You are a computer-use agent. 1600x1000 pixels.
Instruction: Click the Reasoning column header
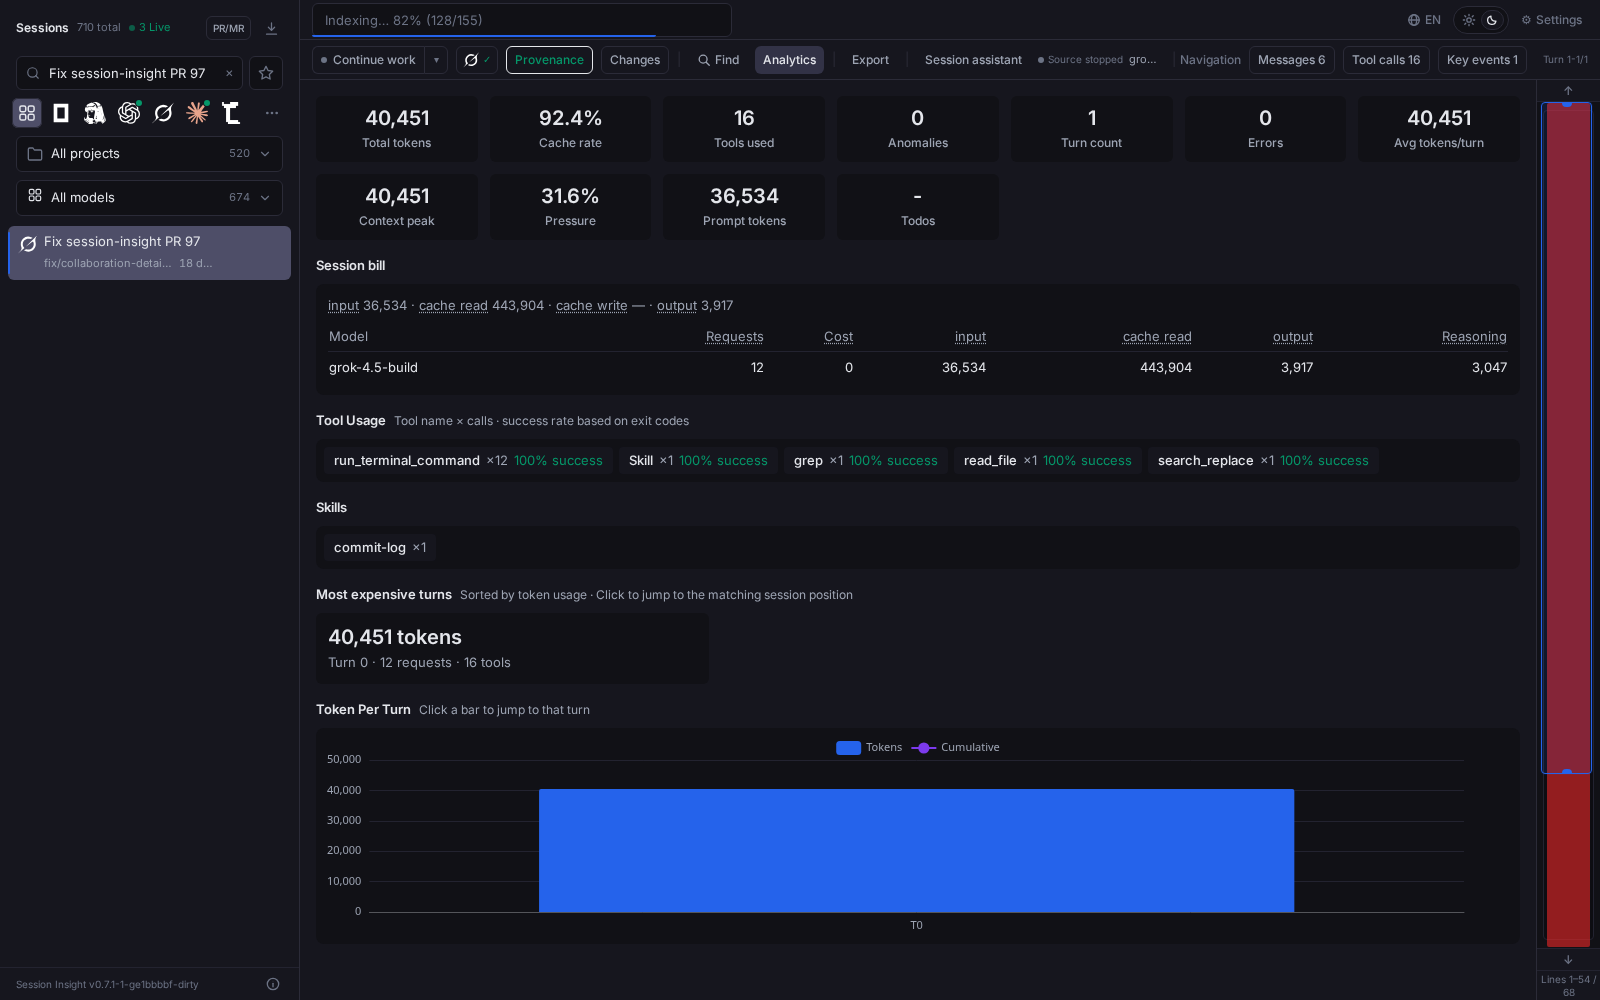(x=1474, y=337)
